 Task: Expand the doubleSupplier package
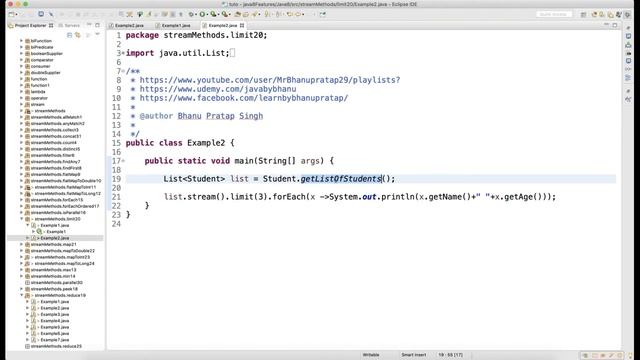pyautogui.click(x=21, y=73)
